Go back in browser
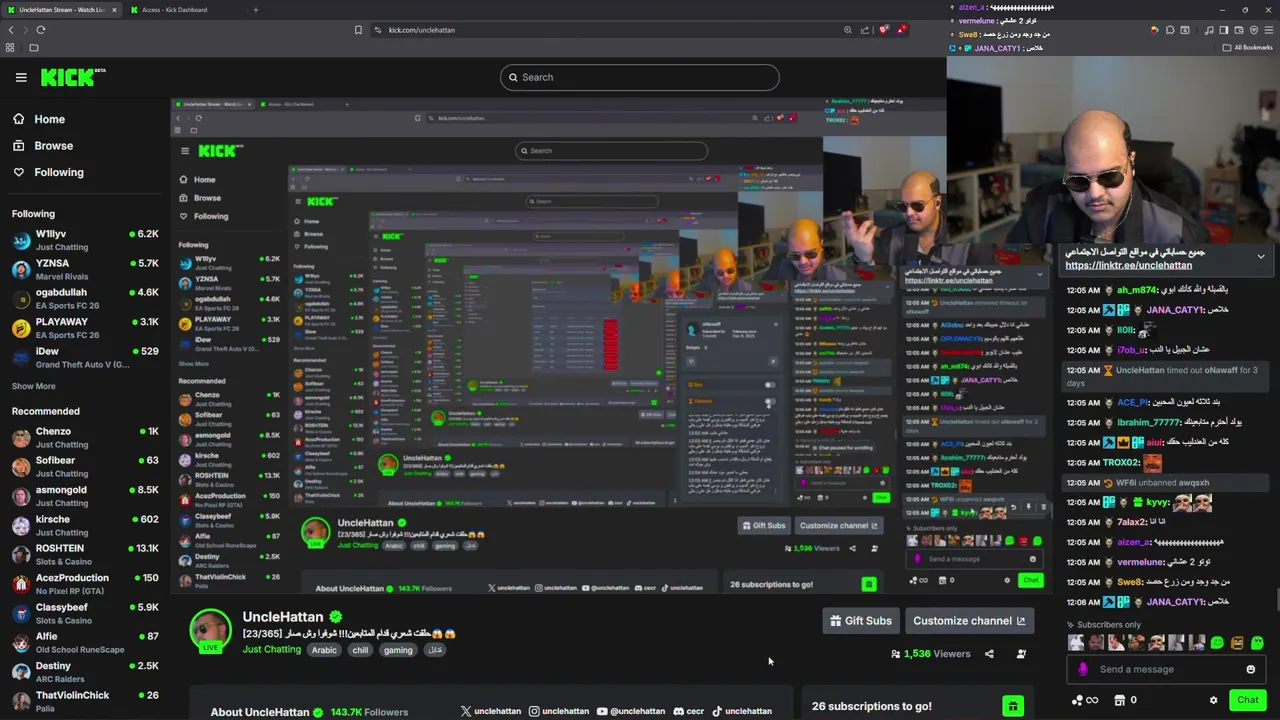 pos(11,30)
